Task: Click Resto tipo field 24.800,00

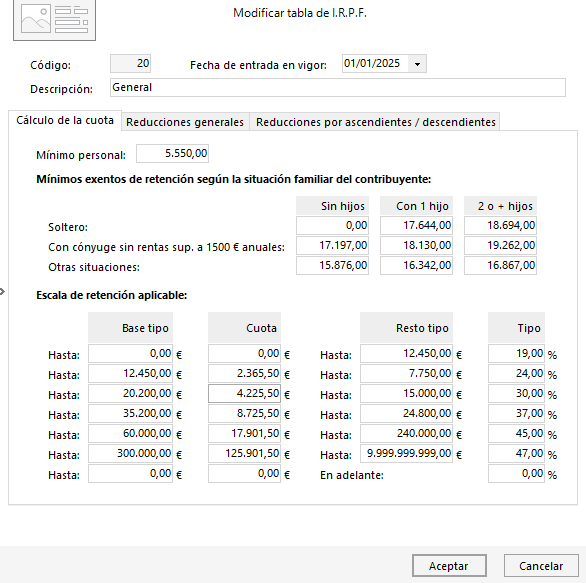Action: [x=407, y=414]
